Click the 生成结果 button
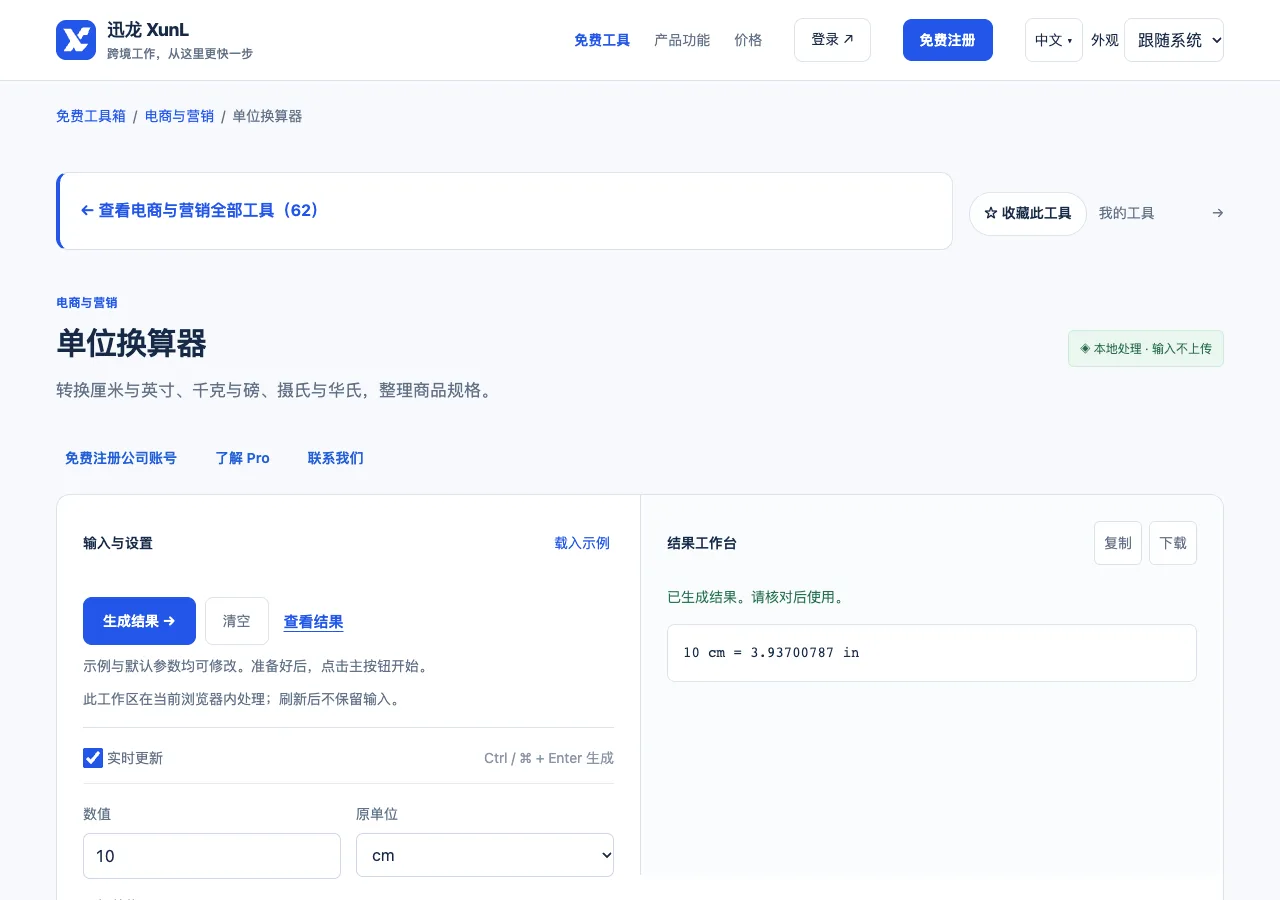Screen dimensions: 1280x900 click(x=139, y=621)
